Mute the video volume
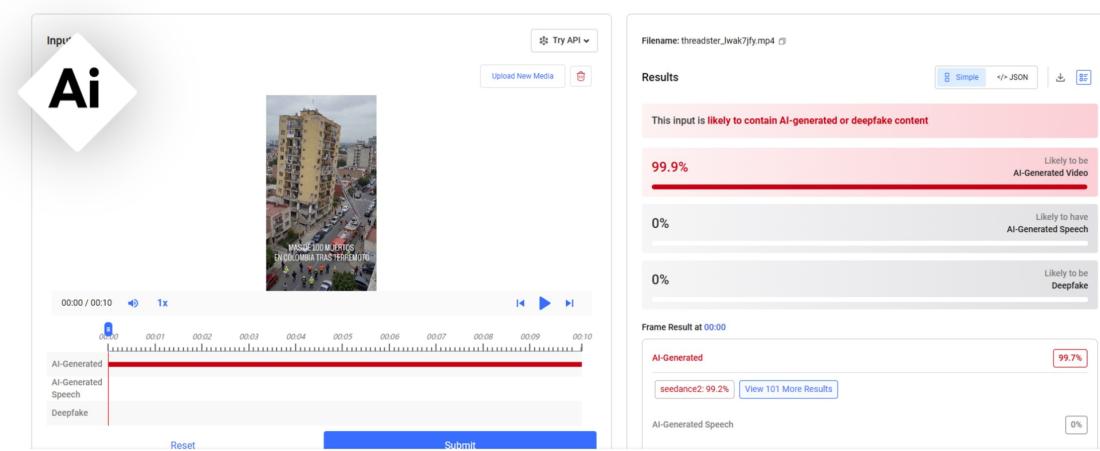 (x=133, y=303)
